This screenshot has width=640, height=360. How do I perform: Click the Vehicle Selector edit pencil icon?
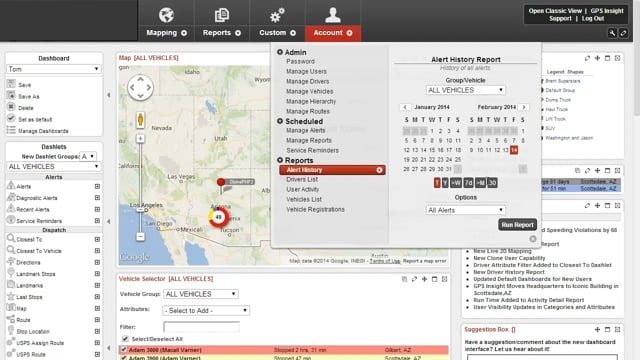click(414, 279)
